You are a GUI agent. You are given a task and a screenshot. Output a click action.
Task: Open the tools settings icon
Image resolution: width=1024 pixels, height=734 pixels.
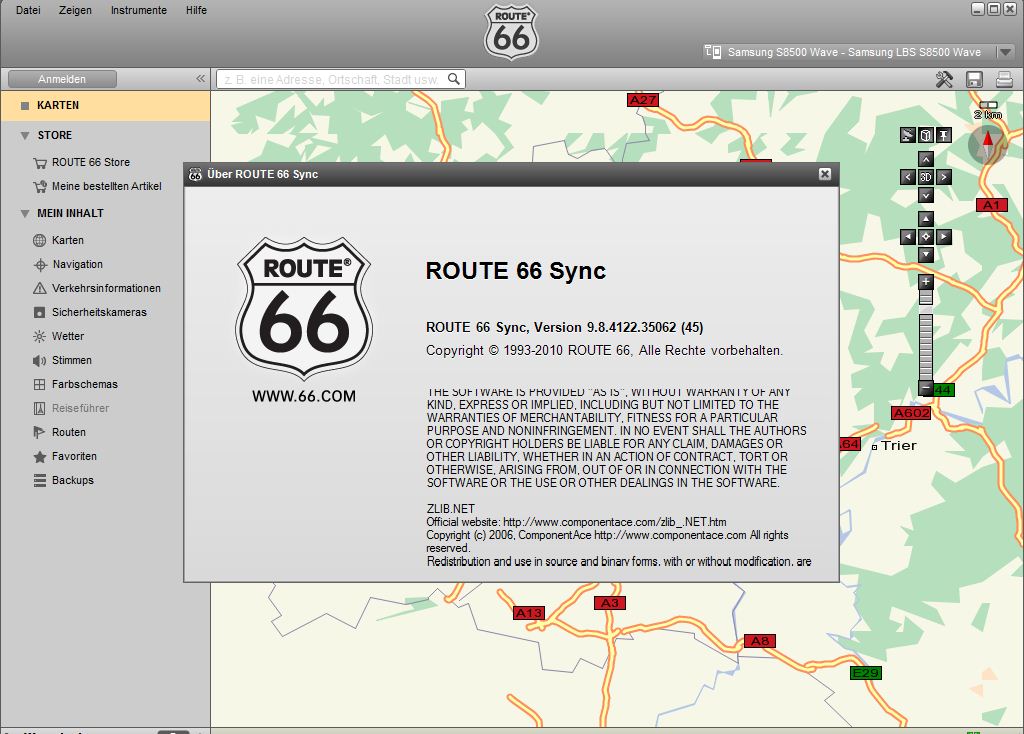(x=944, y=79)
